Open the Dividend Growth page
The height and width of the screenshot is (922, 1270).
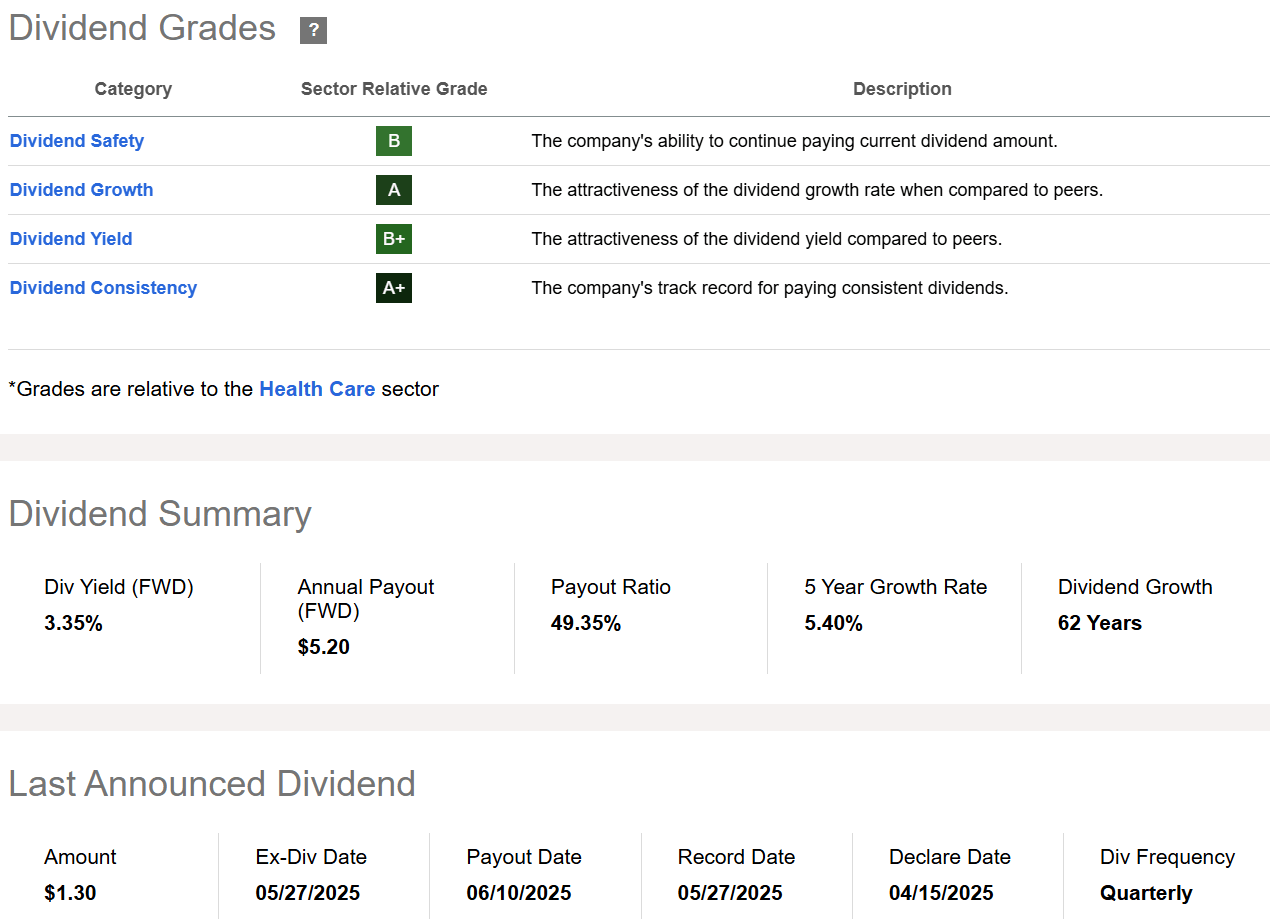coord(81,189)
